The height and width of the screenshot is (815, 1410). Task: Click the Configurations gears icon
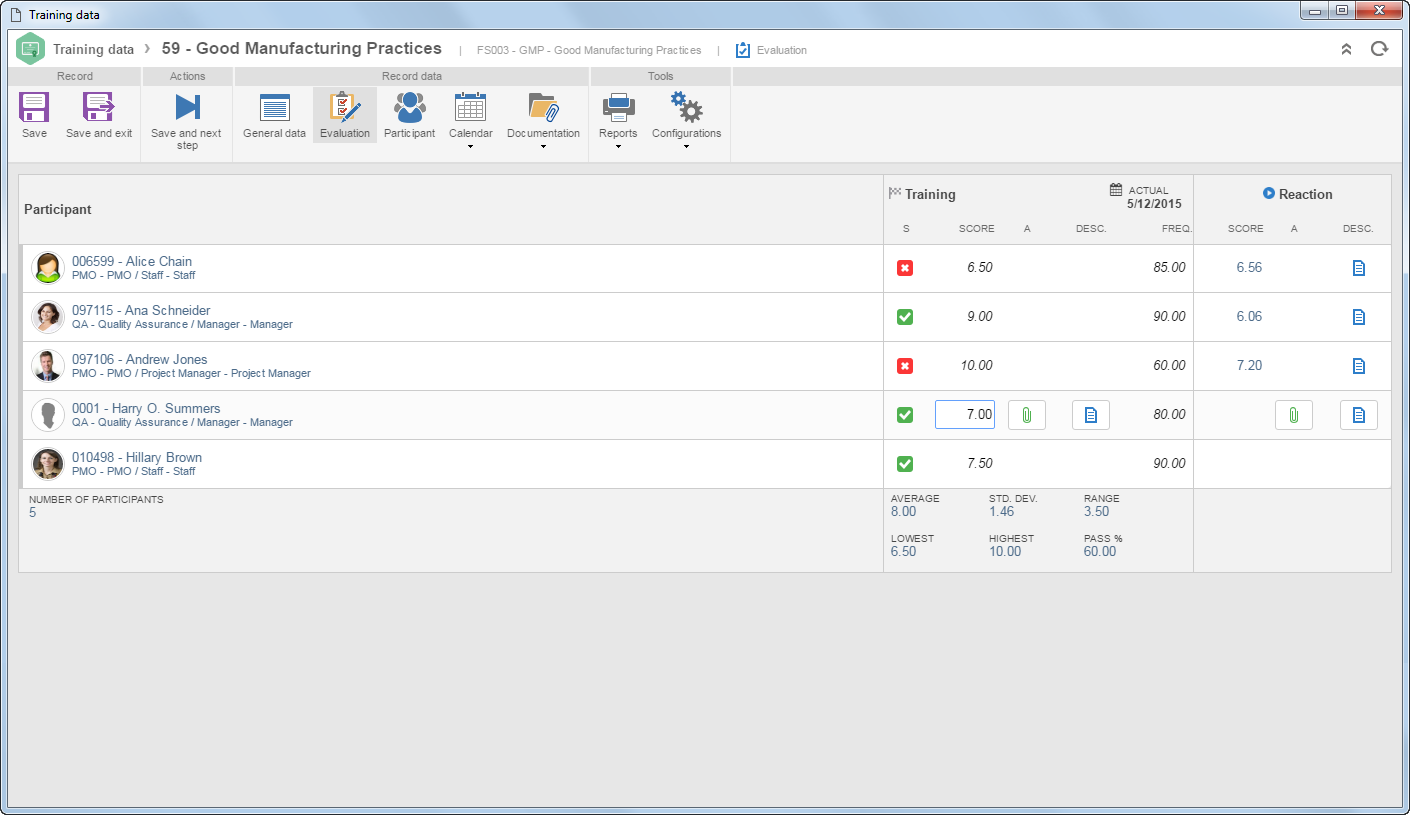coord(686,107)
